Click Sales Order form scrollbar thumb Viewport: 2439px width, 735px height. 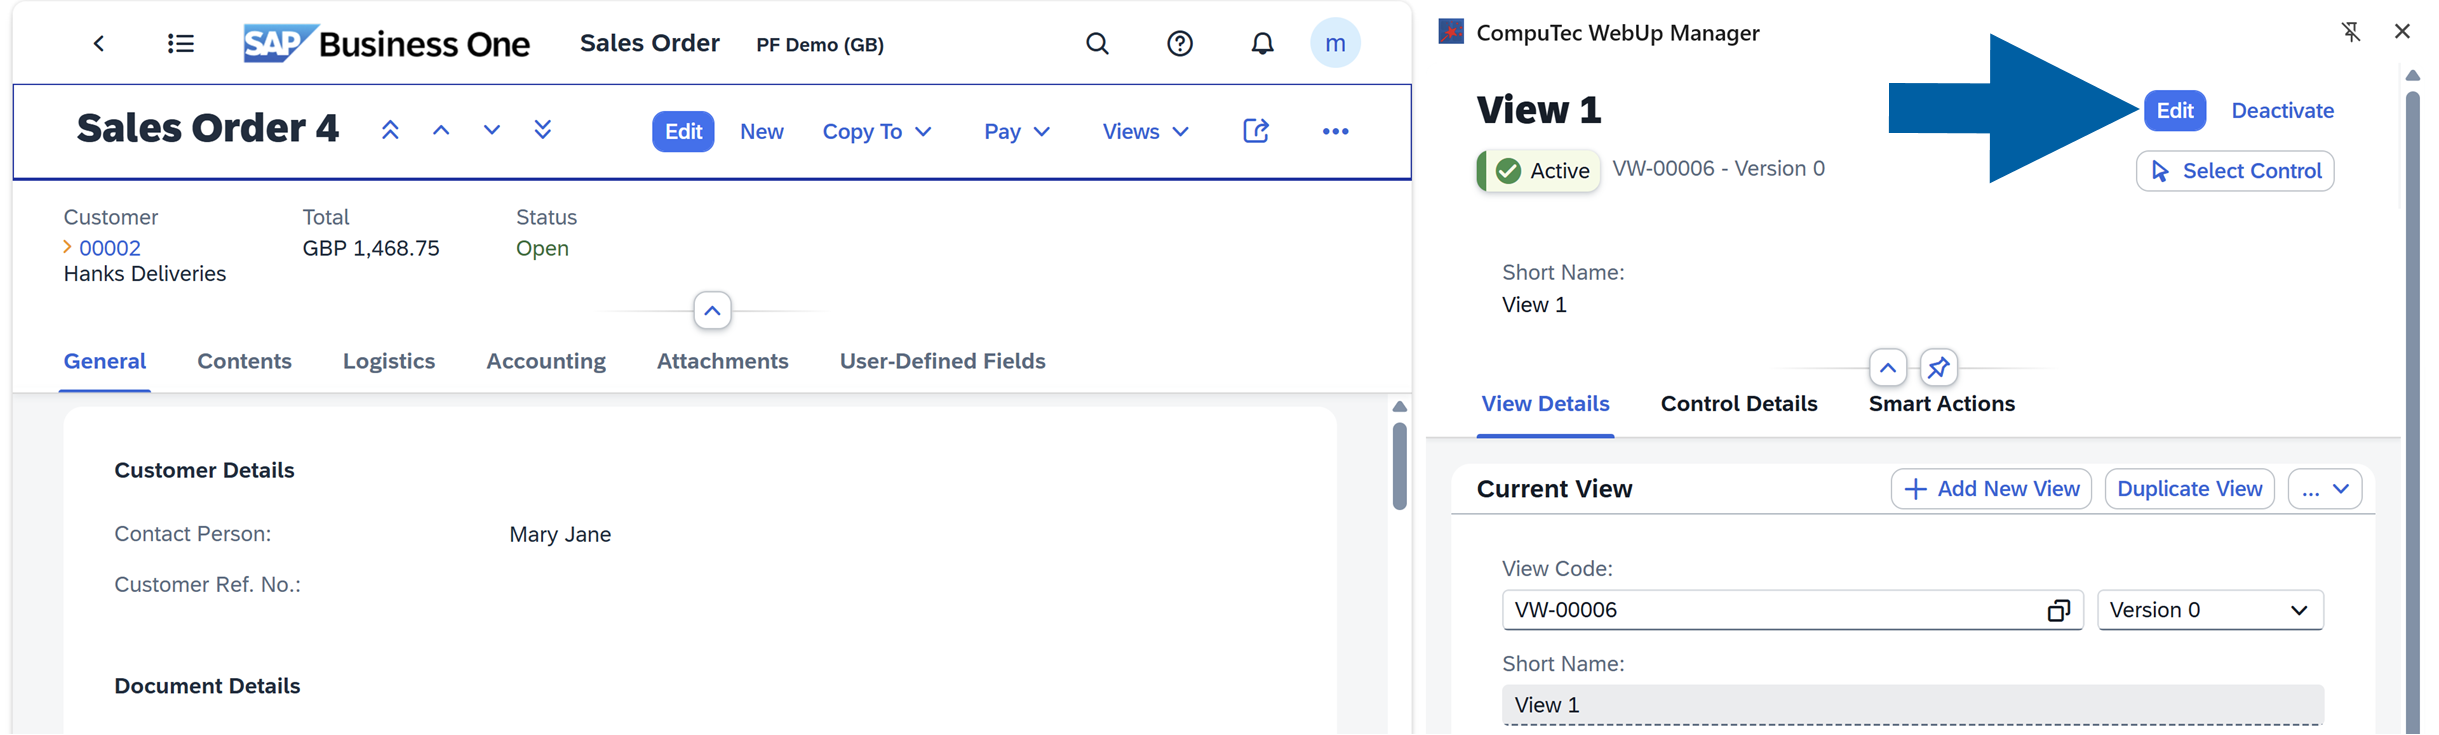pos(1400,466)
